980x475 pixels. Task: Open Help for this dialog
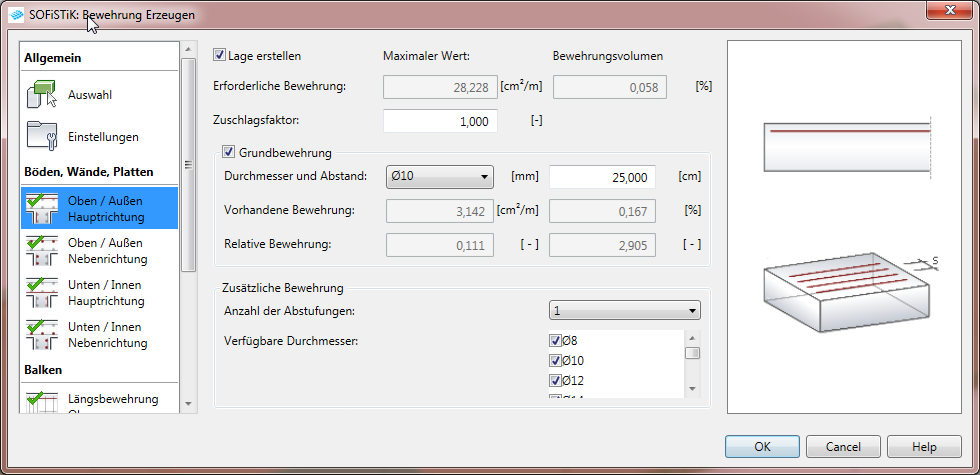pyautogui.click(x=924, y=446)
